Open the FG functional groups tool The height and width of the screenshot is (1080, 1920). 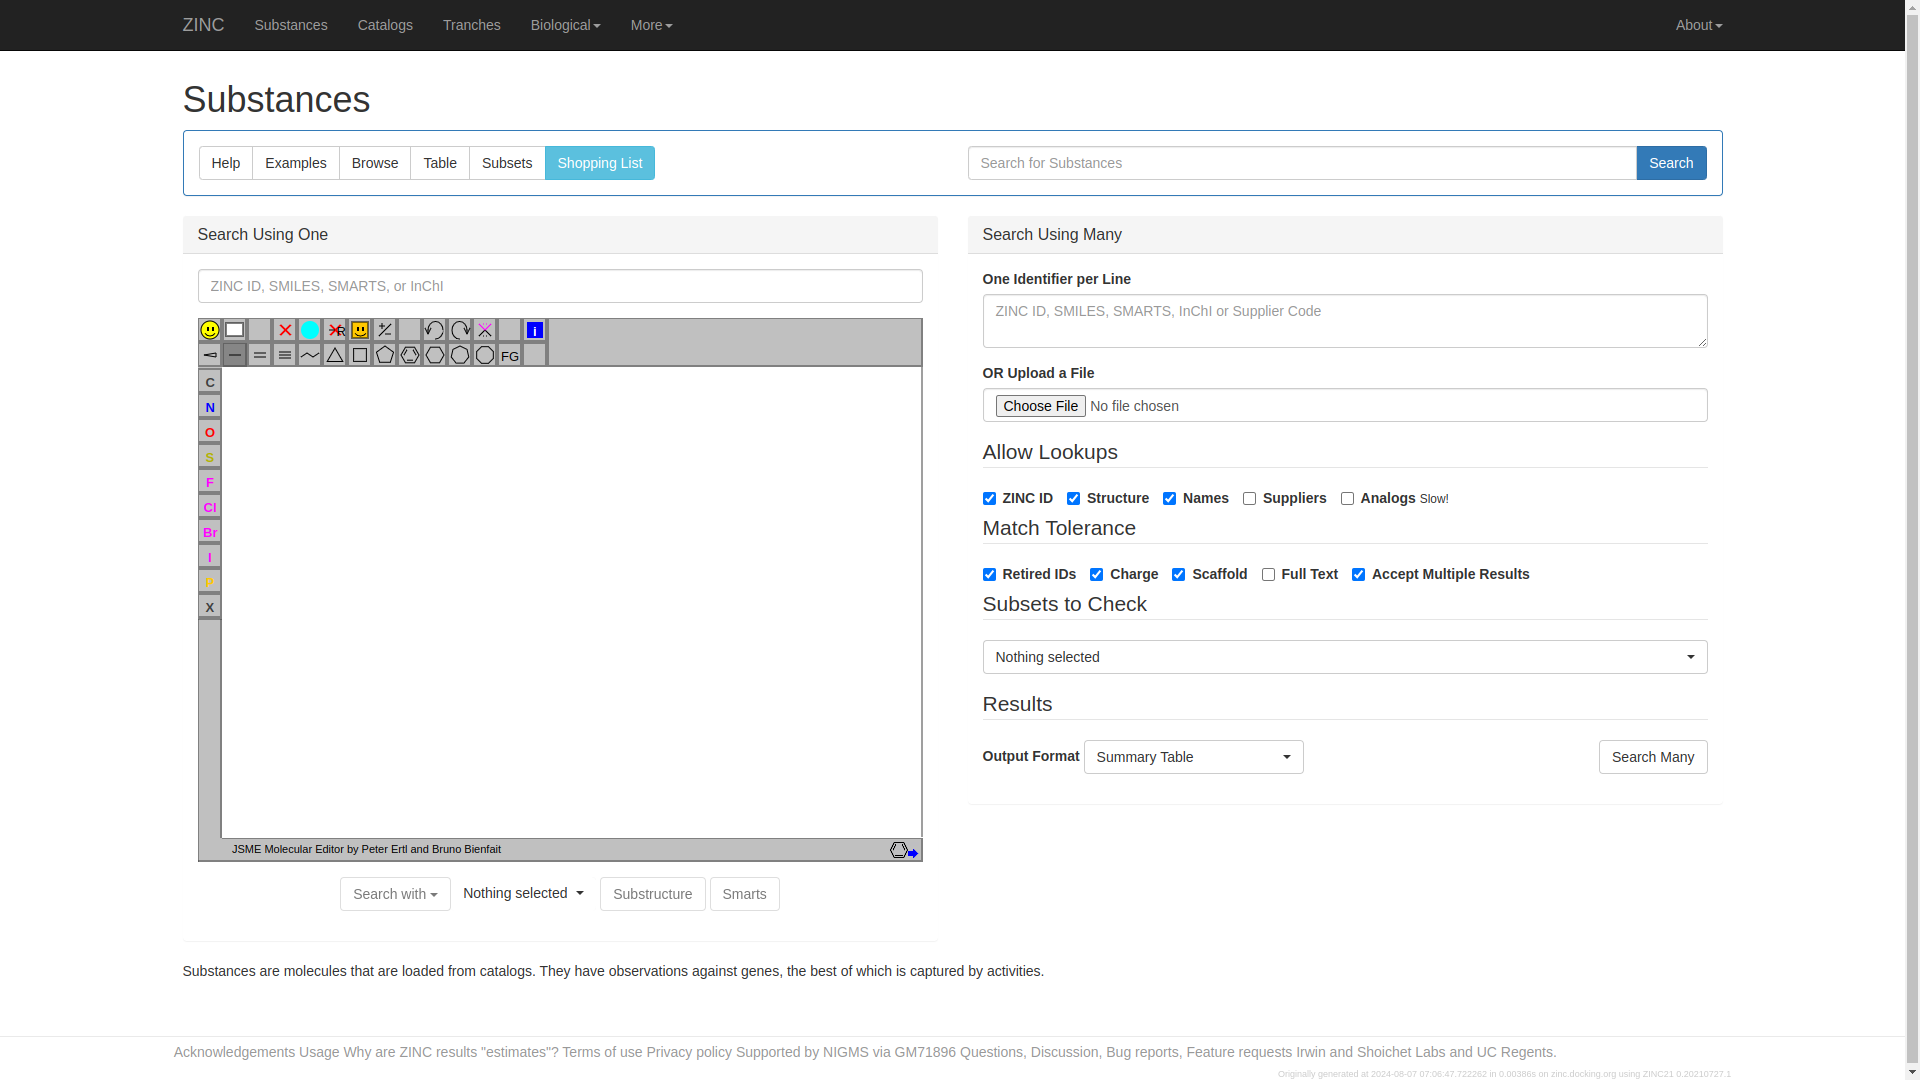coord(510,355)
